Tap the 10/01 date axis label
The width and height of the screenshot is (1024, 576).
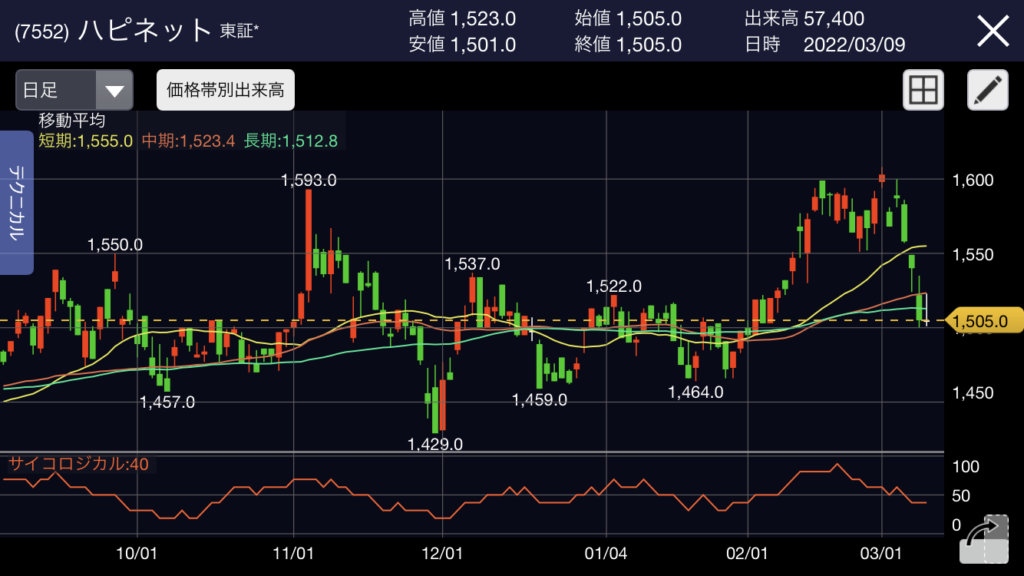(136, 554)
